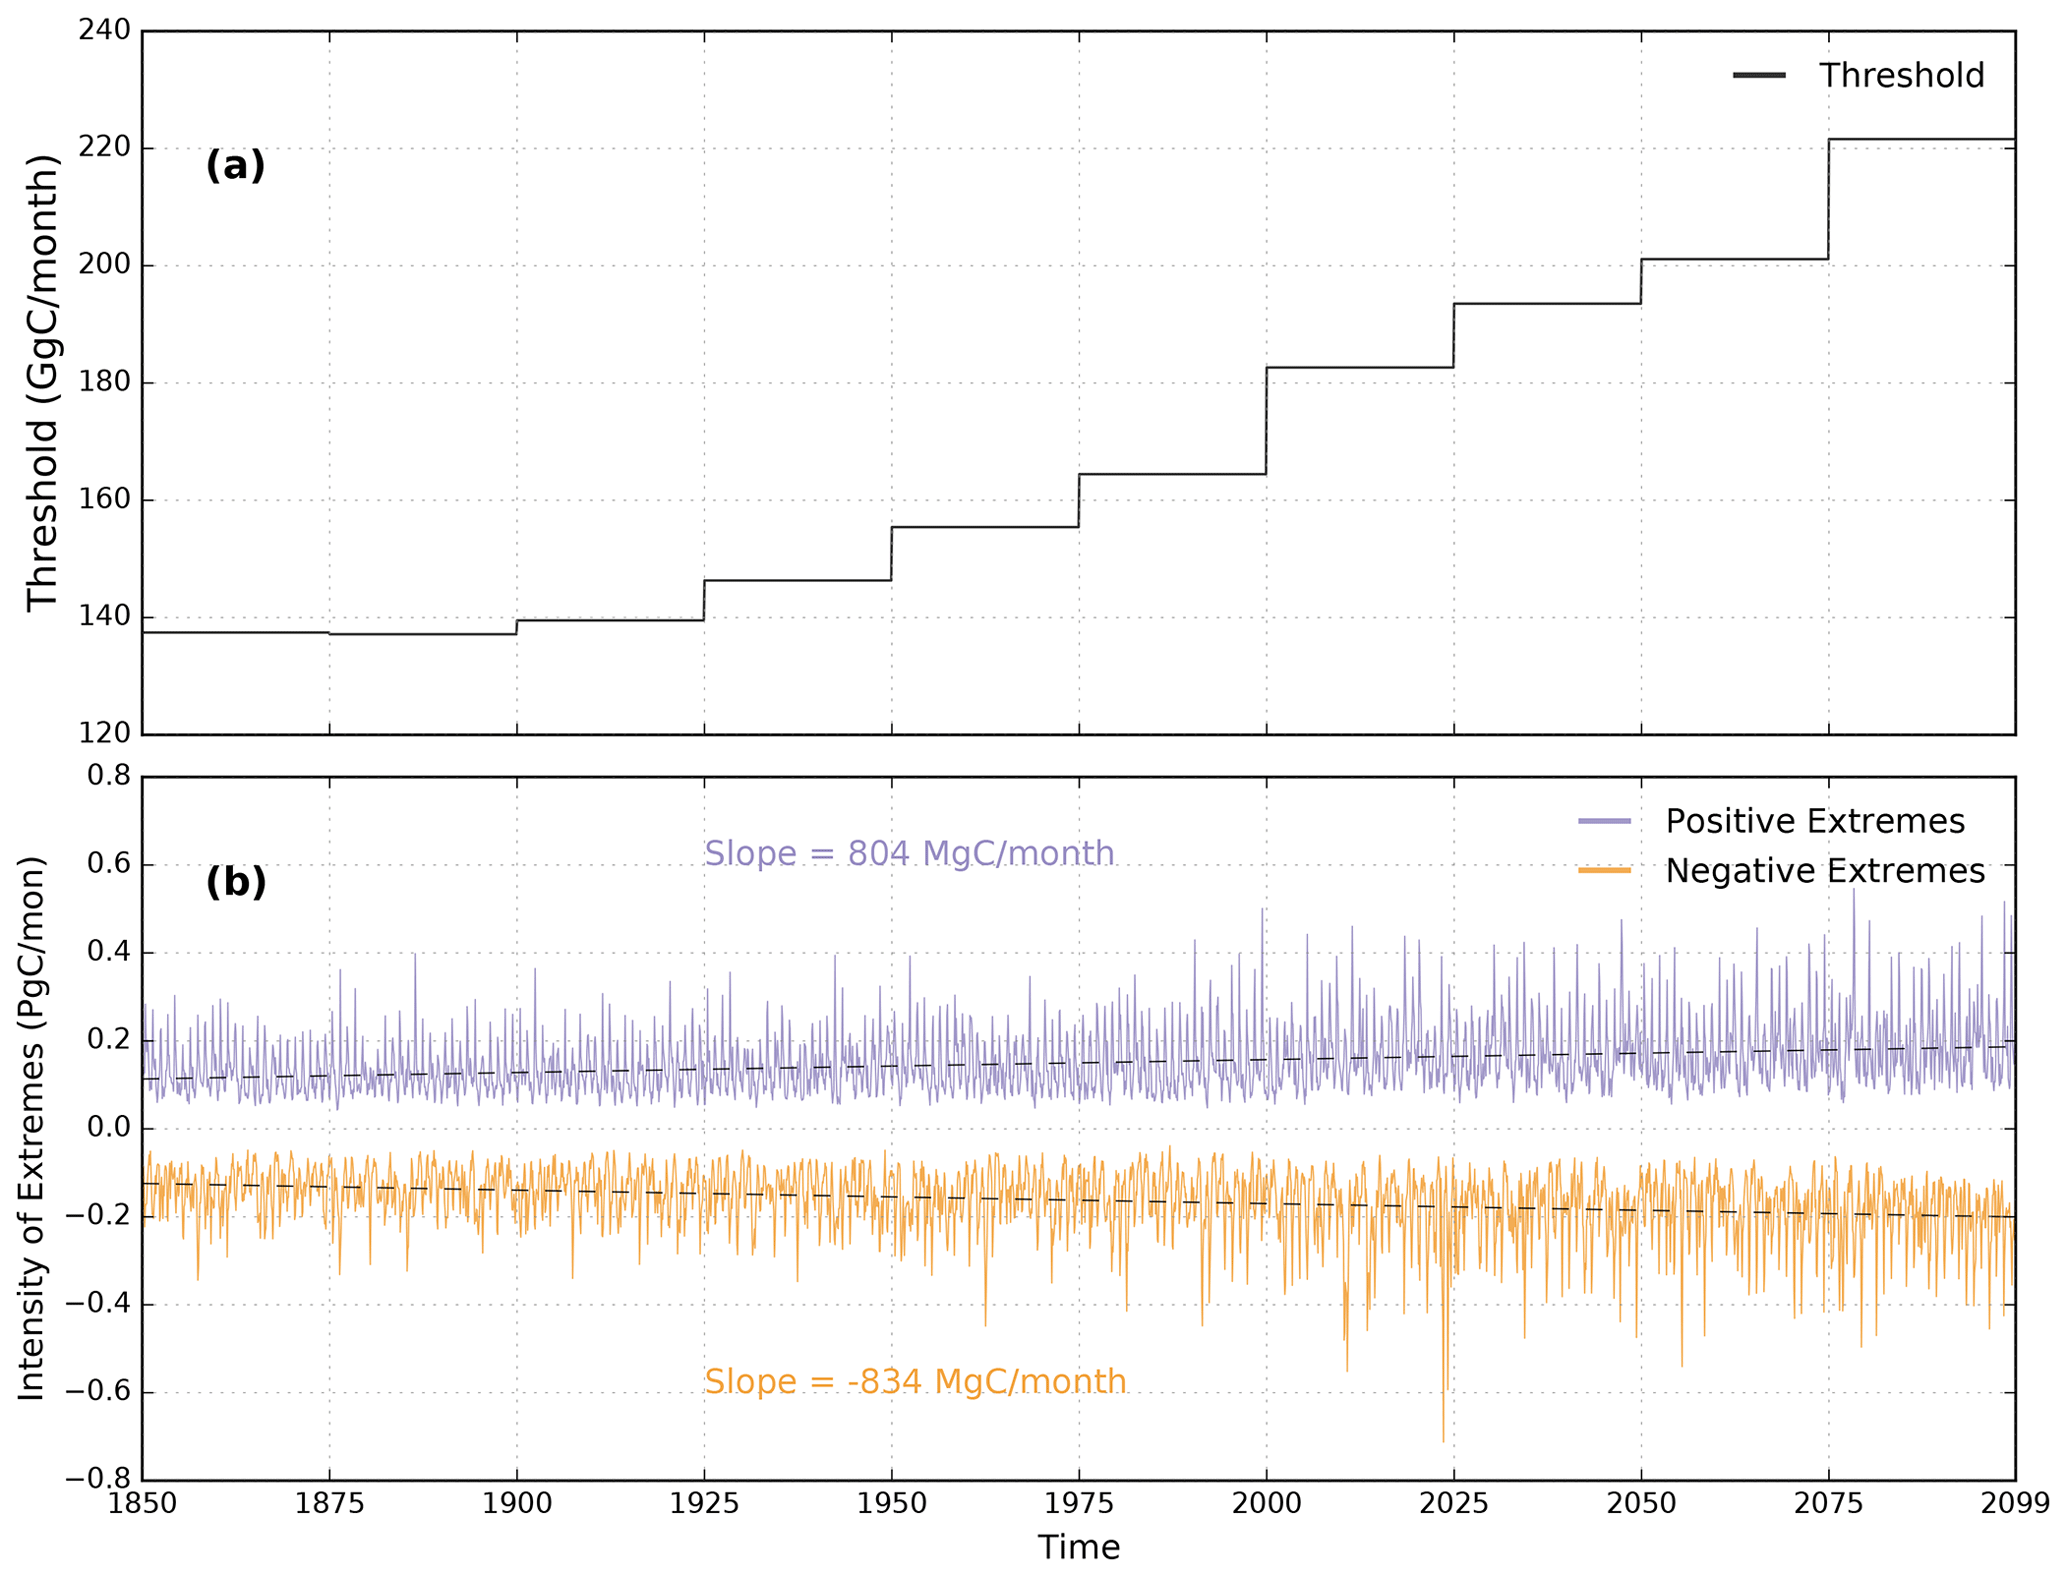2067x1577 pixels.
Task: Click the Positive Extremes legend label
Action: coord(1814,822)
